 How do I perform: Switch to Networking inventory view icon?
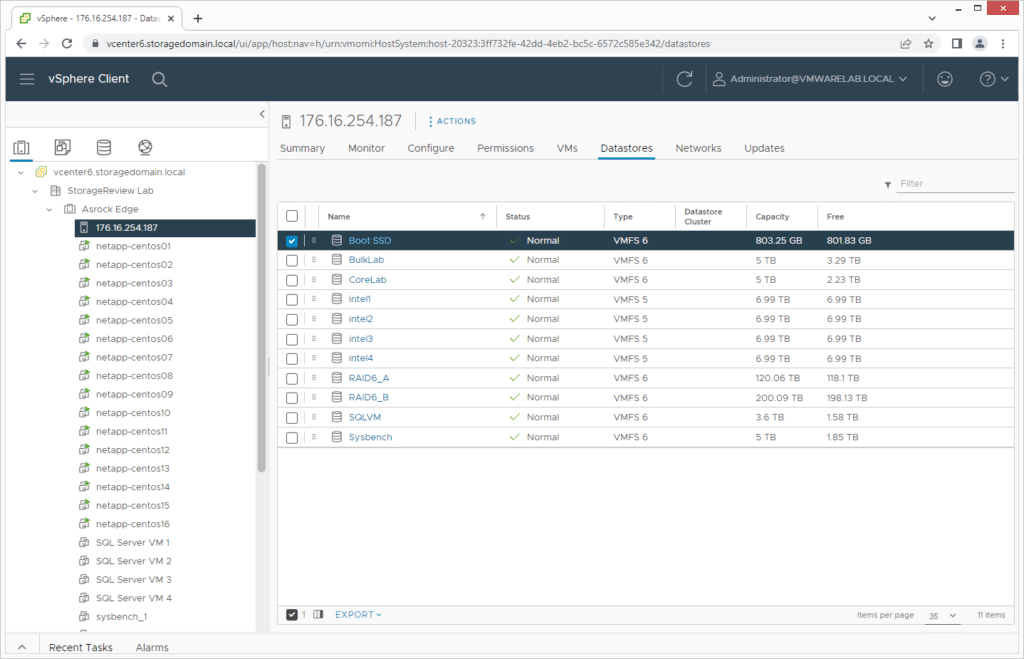[145, 147]
